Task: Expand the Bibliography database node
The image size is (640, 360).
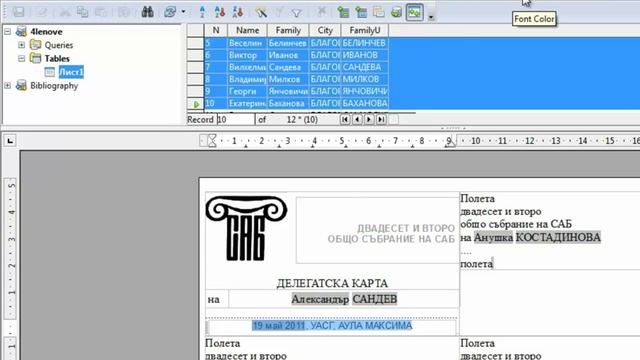Action: [7, 85]
